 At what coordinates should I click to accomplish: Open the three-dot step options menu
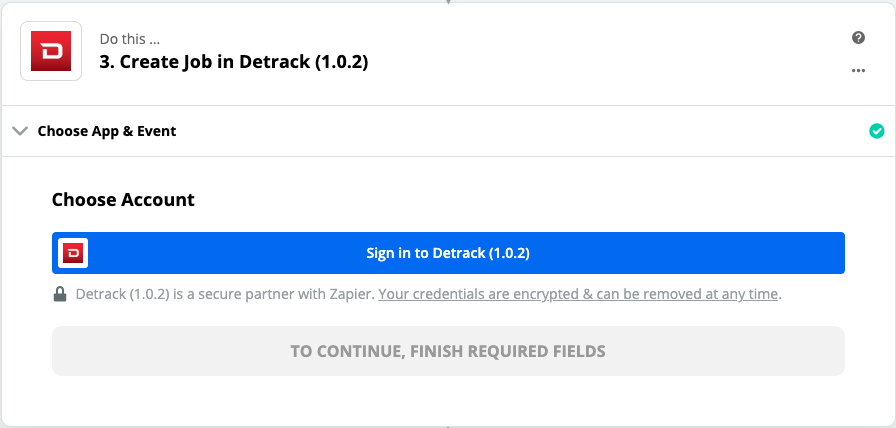point(858,70)
